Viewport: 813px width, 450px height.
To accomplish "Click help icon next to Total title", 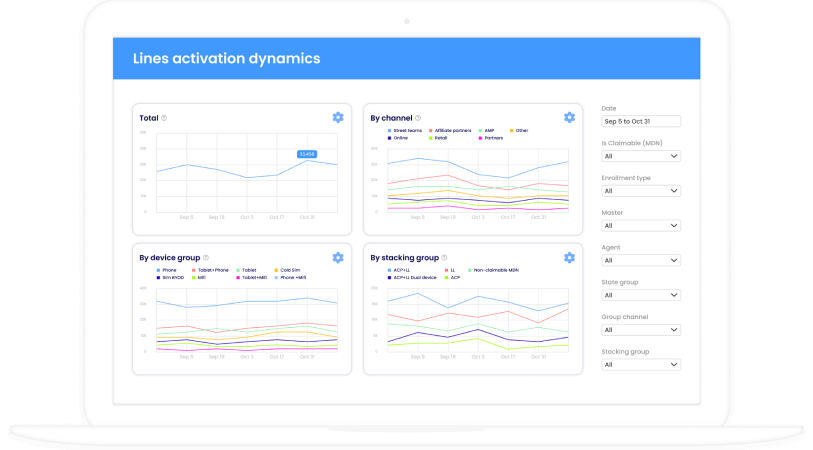I will pos(165,118).
